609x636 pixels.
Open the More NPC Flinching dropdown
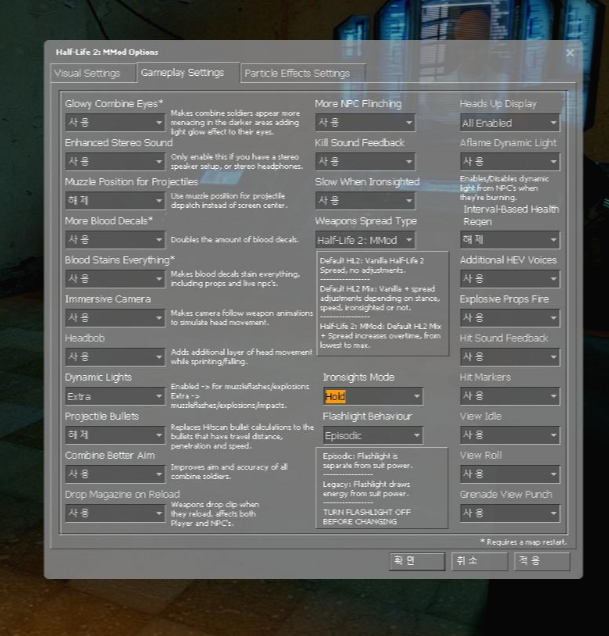[365, 122]
